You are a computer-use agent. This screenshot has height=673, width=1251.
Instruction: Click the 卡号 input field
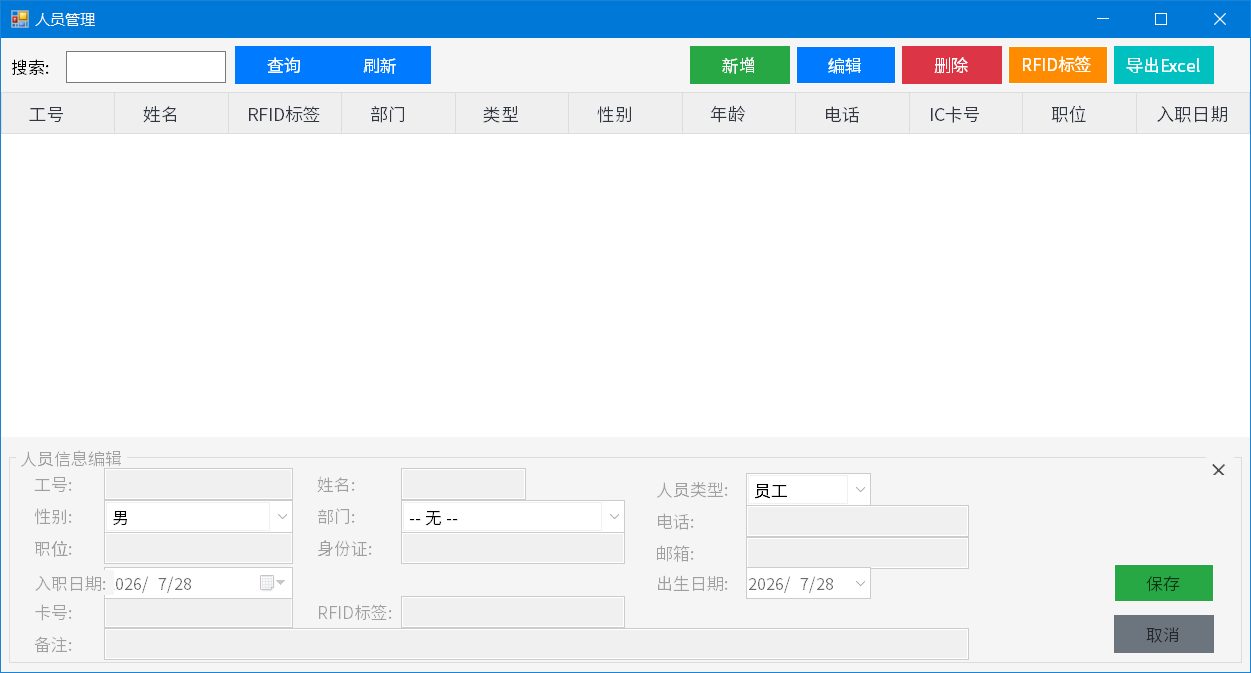coord(199,613)
